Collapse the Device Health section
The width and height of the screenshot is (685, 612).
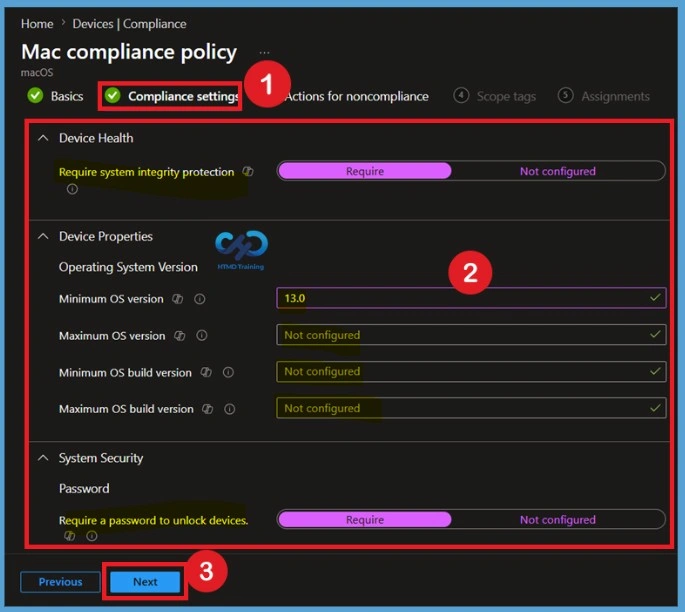coord(43,138)
